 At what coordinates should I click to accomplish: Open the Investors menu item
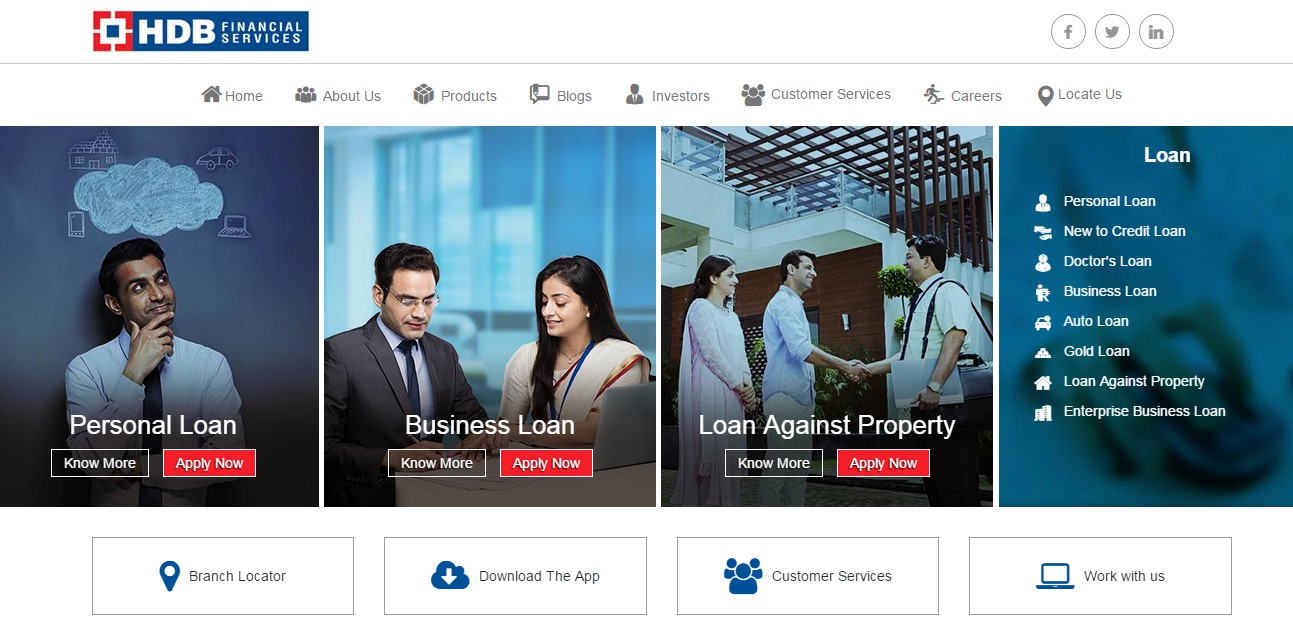click(667, 95)
